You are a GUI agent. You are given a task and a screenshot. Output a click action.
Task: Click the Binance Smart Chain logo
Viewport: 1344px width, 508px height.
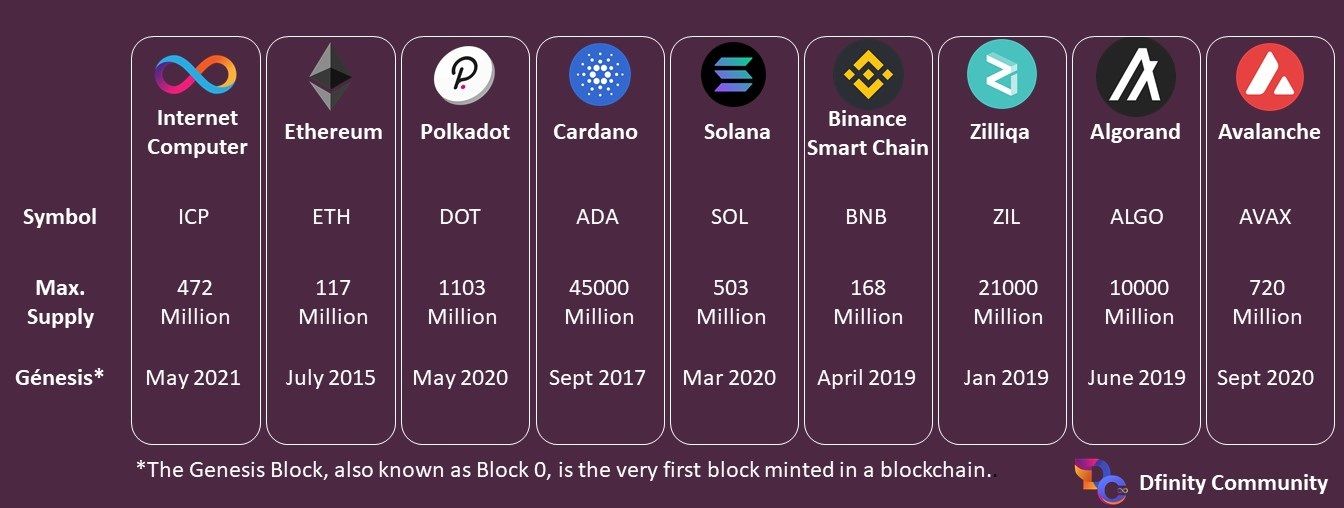point(868,75)
